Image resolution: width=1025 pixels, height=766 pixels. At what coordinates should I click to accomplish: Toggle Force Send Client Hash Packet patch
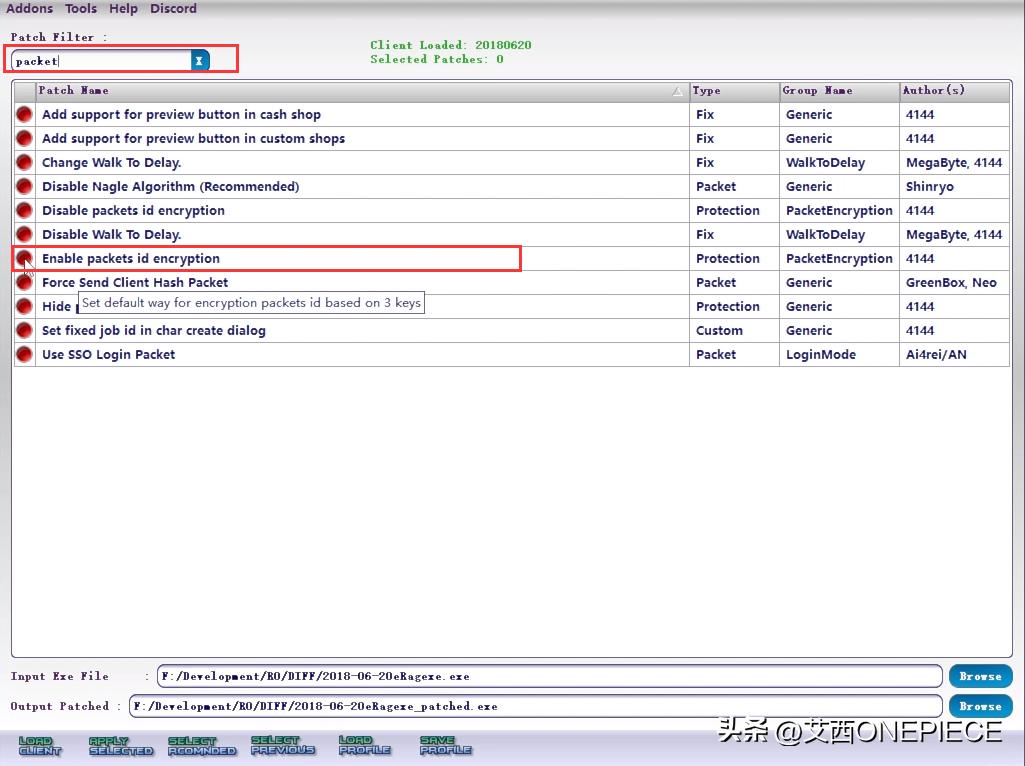(24, 283)
